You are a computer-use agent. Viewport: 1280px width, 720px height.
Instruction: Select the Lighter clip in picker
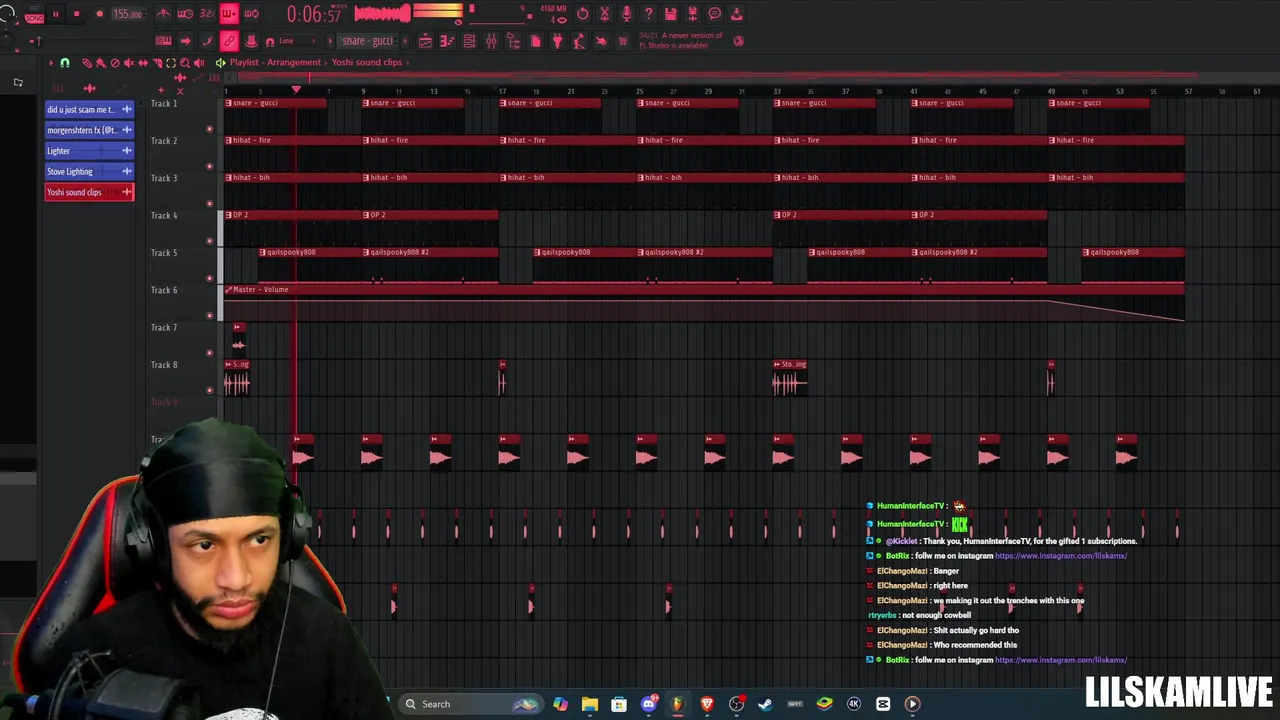click(89, 151)
